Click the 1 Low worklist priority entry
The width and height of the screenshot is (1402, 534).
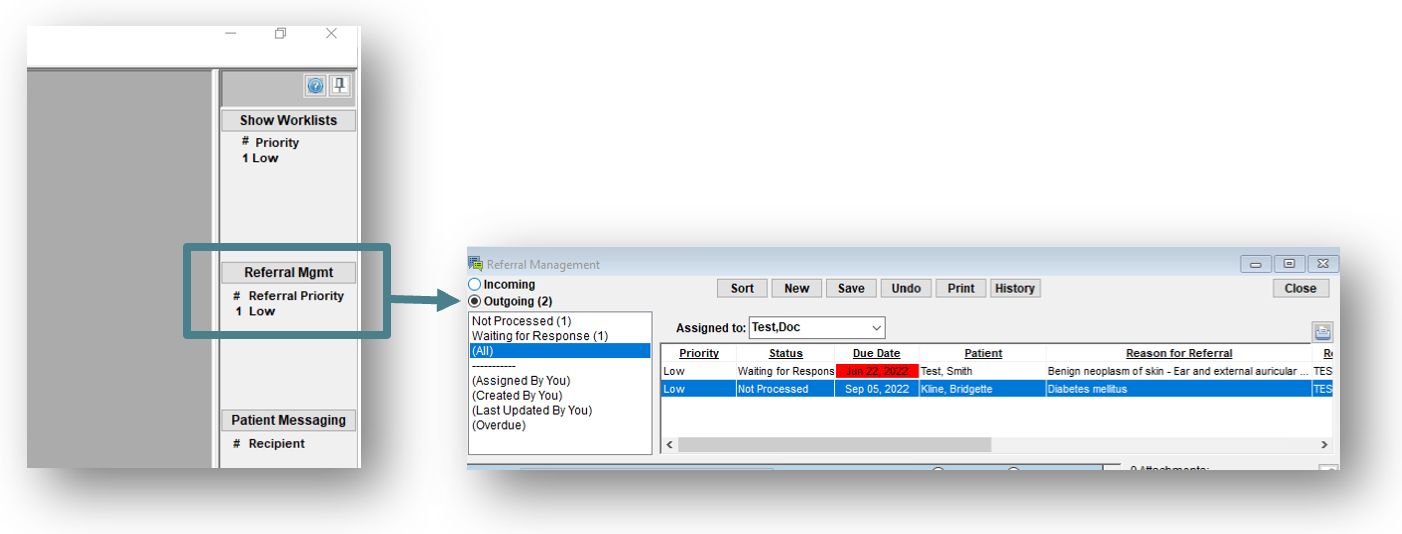click(260, 158)
